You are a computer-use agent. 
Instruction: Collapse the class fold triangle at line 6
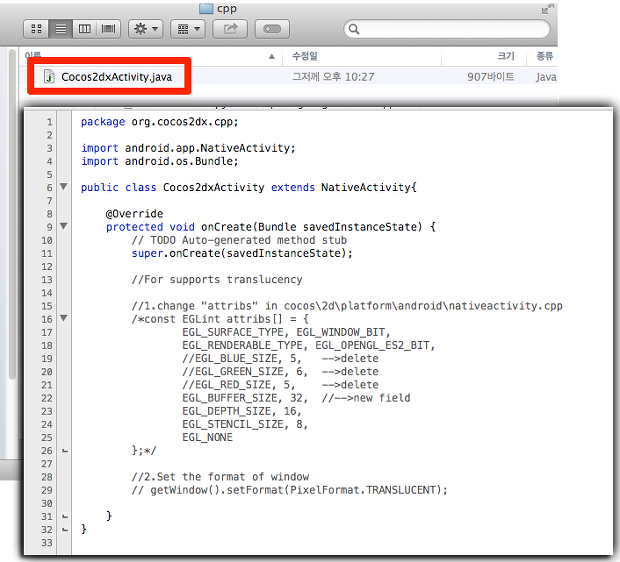[63, 186]
